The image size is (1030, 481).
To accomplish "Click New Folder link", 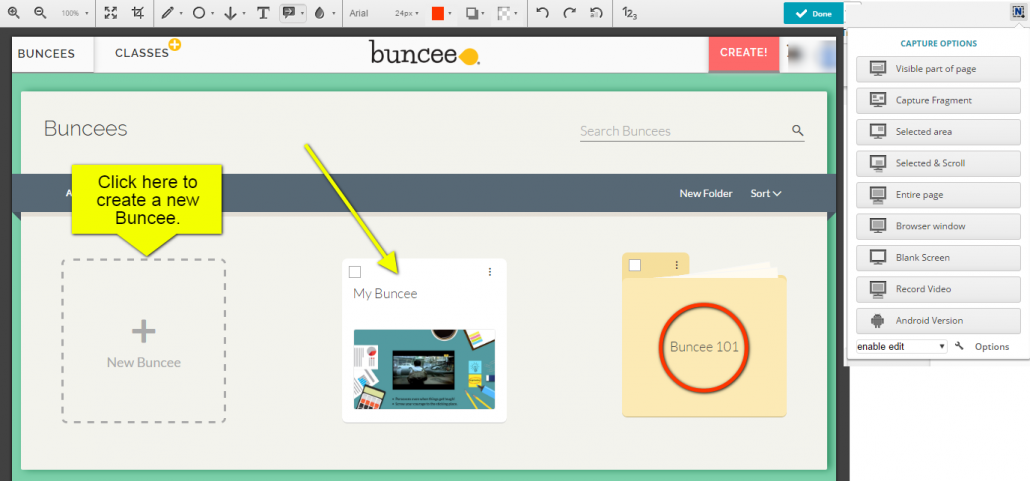I will coord(705,193).
